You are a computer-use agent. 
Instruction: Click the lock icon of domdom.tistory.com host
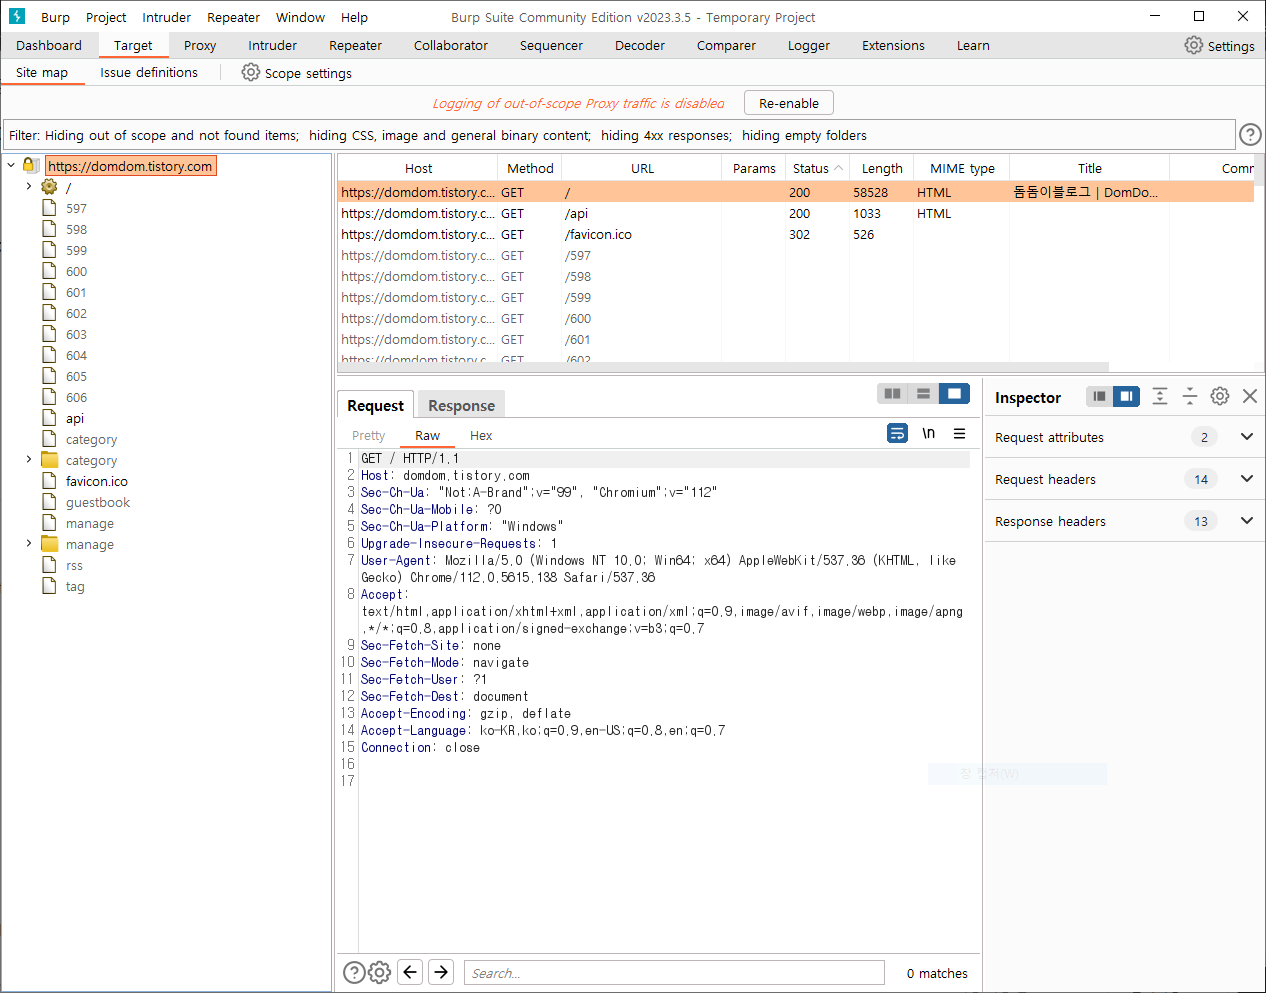[31, 165]
